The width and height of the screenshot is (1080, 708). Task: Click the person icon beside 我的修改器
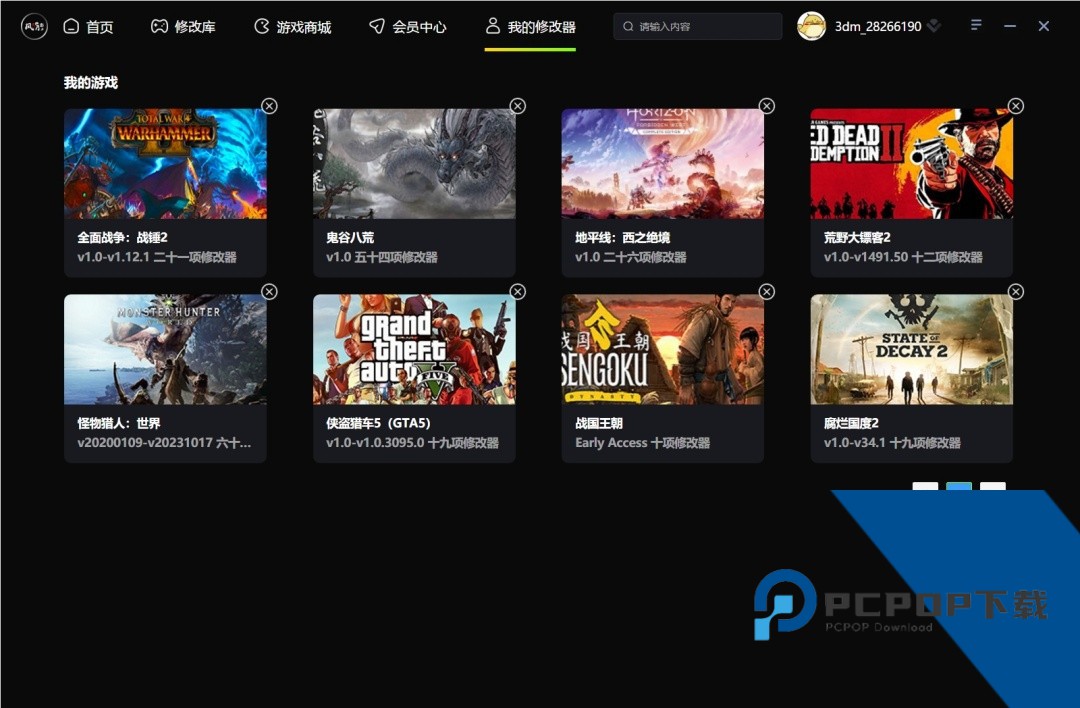492,26
